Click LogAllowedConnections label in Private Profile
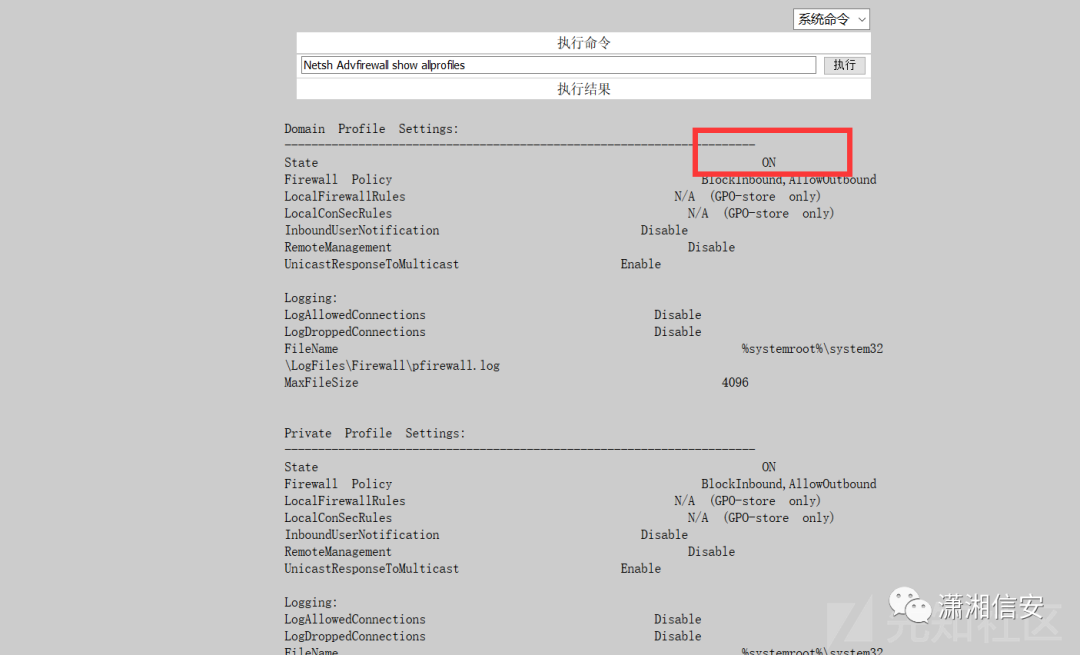This screenshot has height=655, width=1080. coord(355,619)
